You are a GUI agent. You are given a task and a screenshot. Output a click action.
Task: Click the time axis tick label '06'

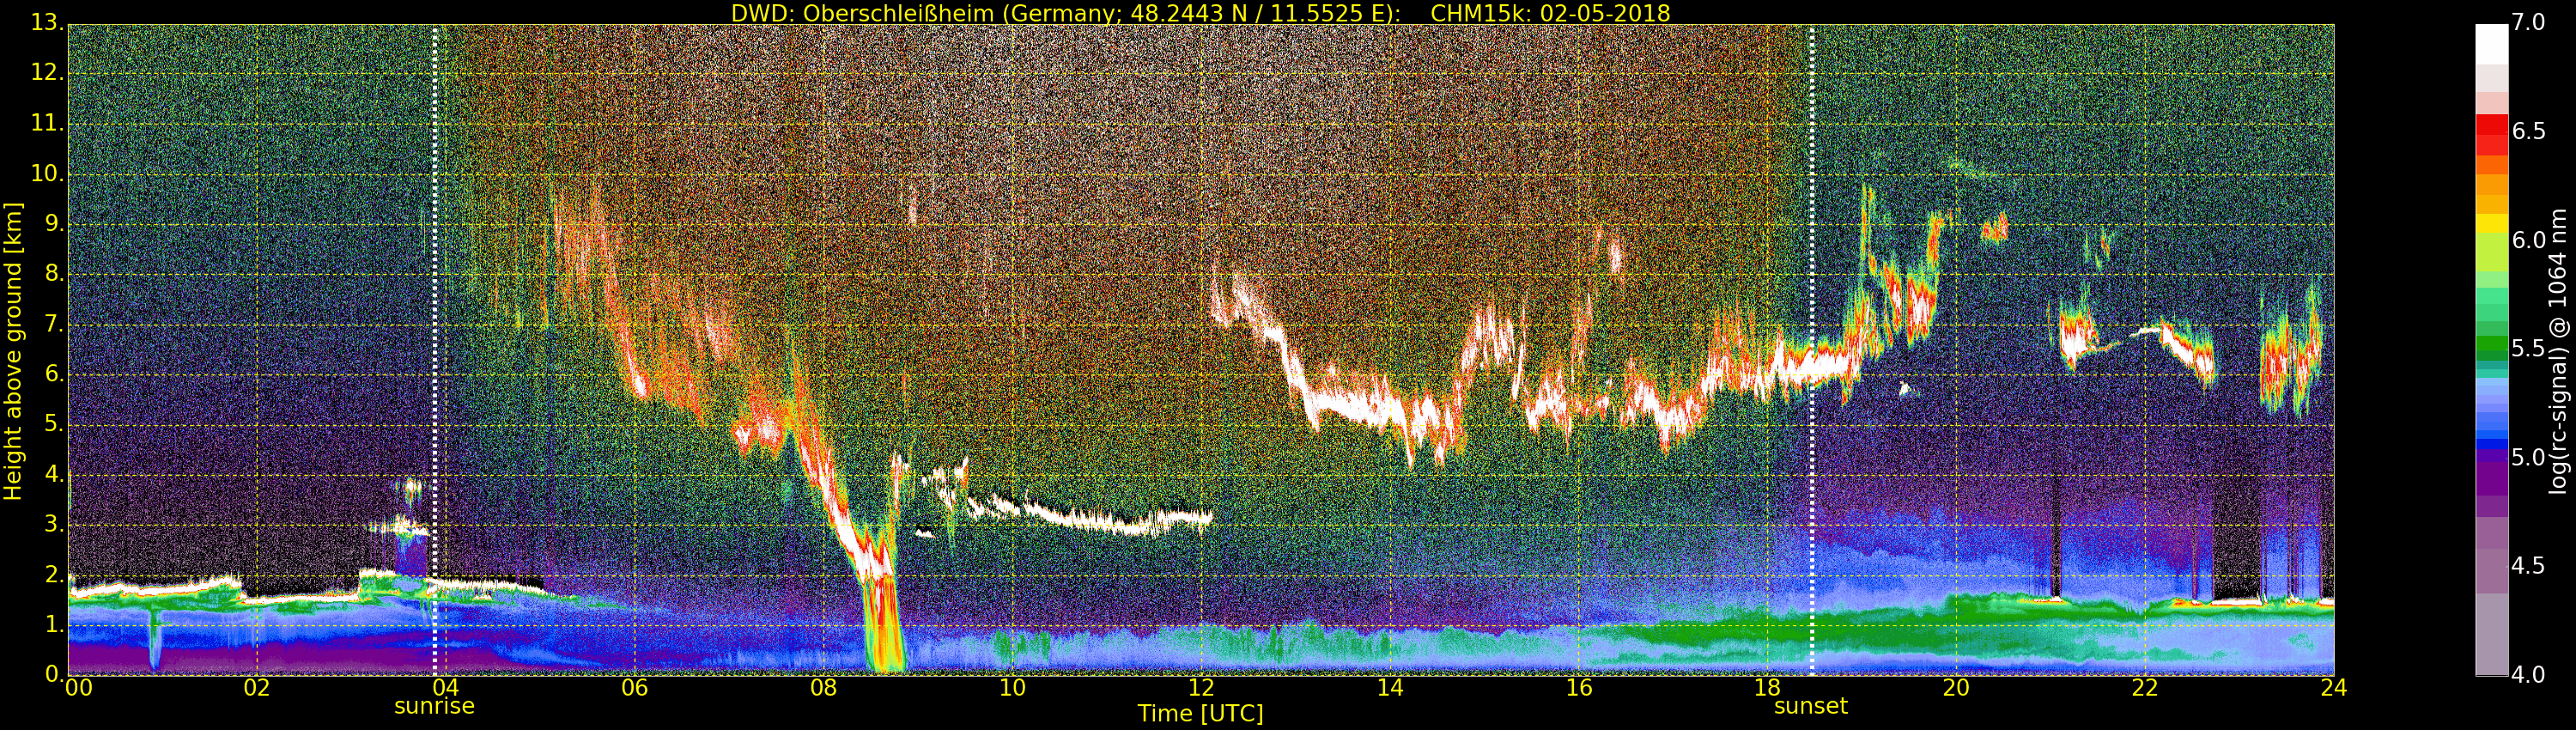(635, 688)
